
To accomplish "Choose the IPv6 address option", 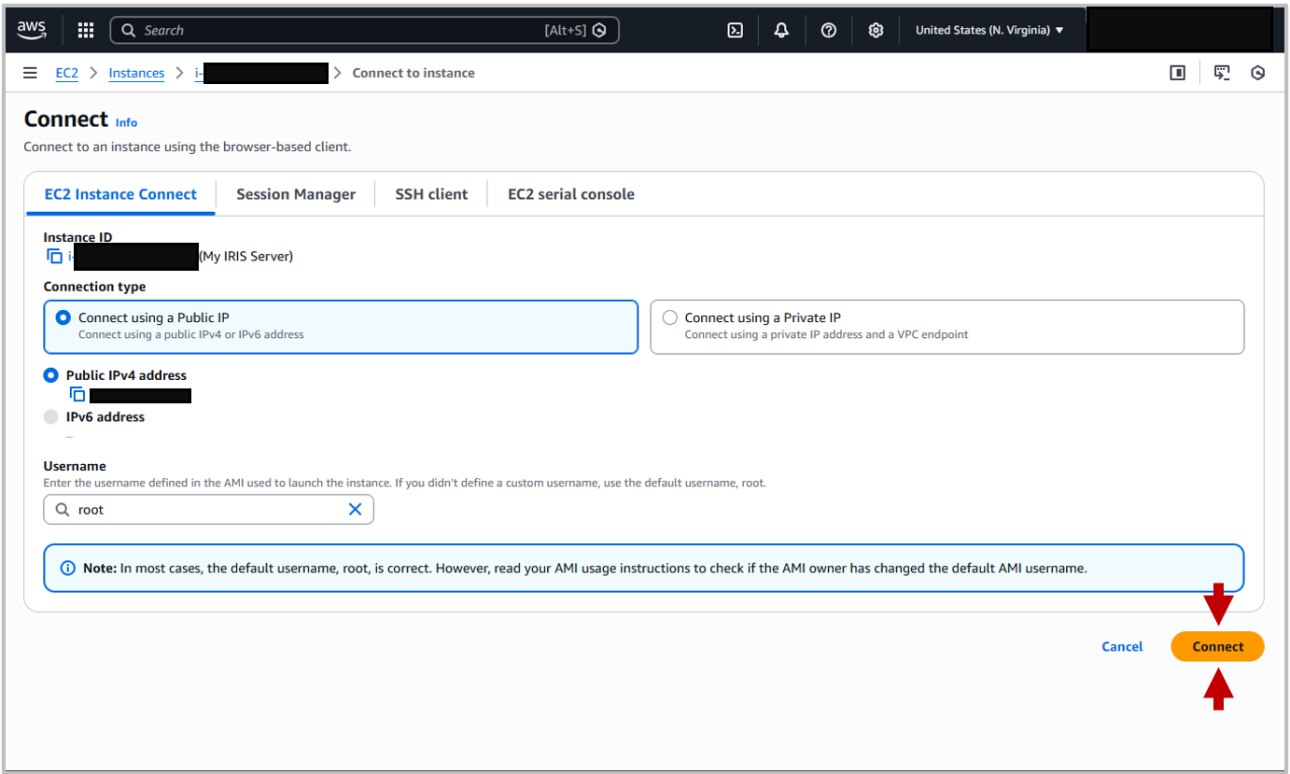I will click(50, 417).
